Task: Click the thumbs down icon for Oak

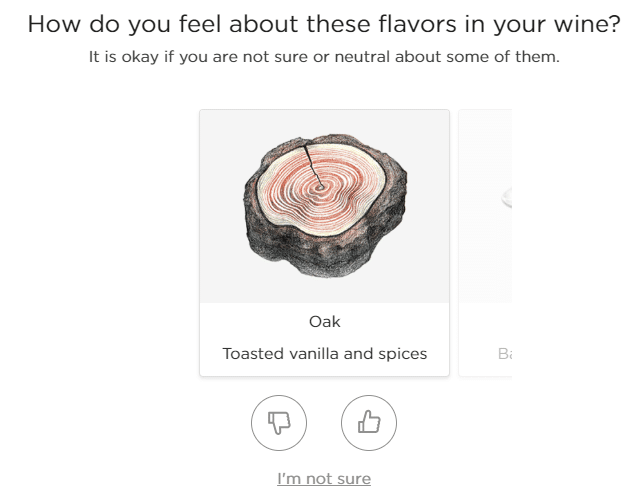Action: tap(279, 423)
